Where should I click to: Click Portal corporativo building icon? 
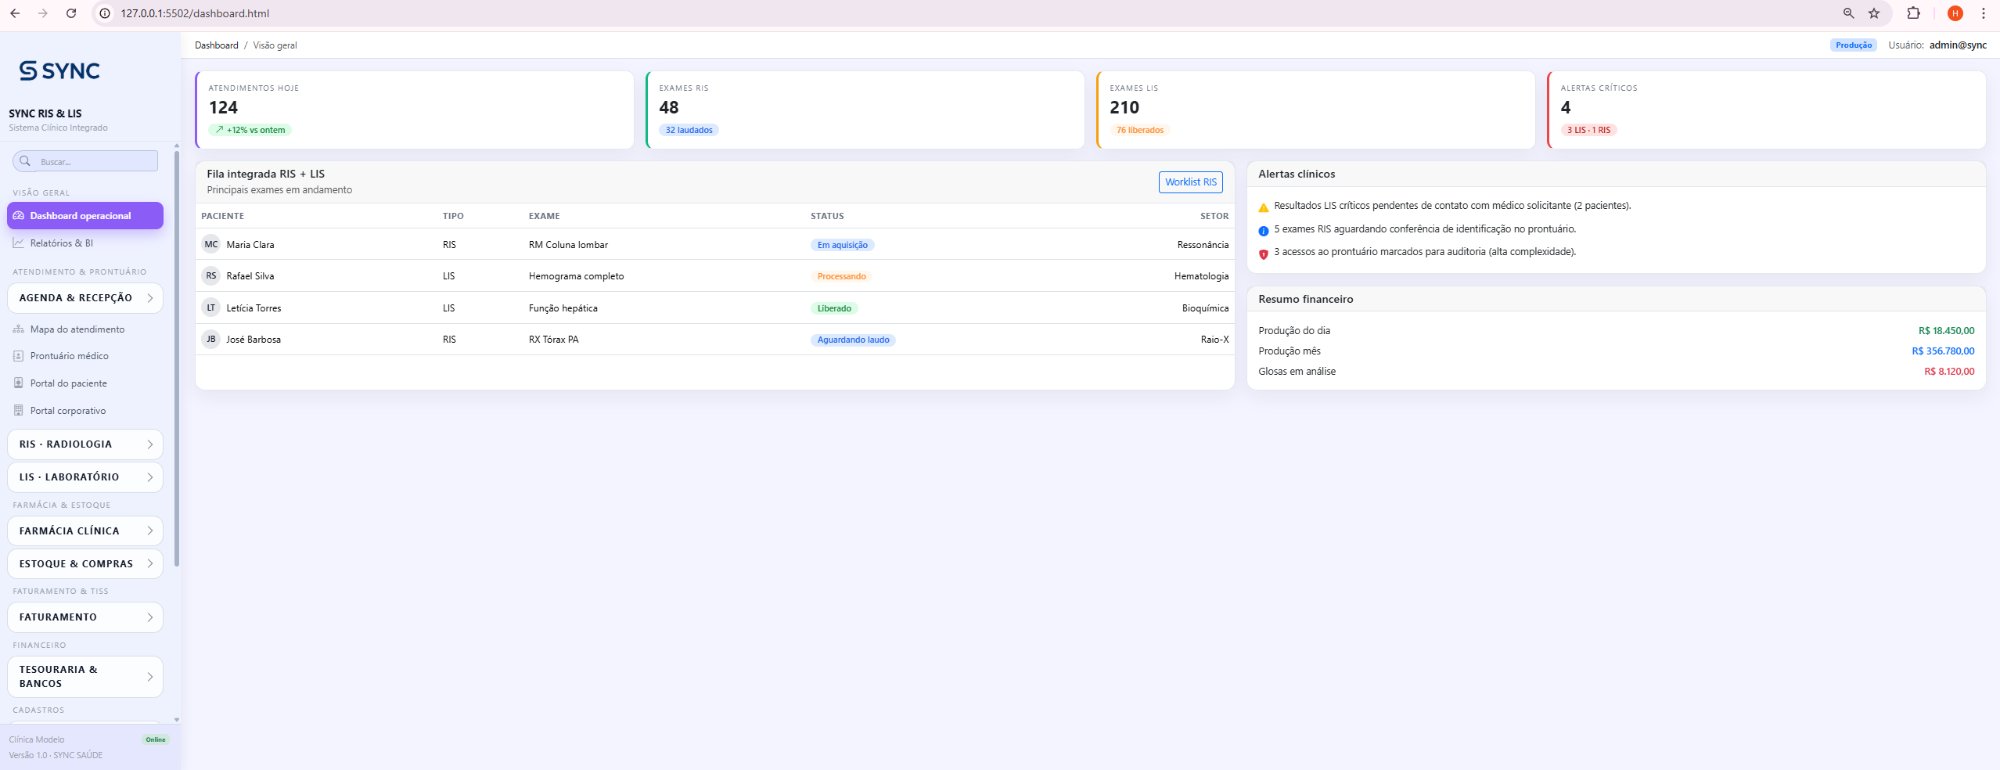[x=18, y=410]
